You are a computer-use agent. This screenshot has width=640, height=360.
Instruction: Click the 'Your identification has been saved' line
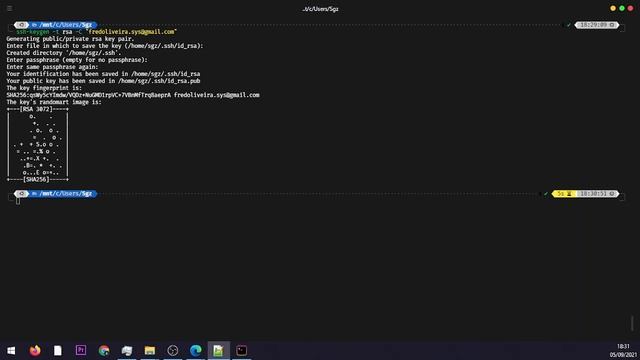click(x=103, y=74)
